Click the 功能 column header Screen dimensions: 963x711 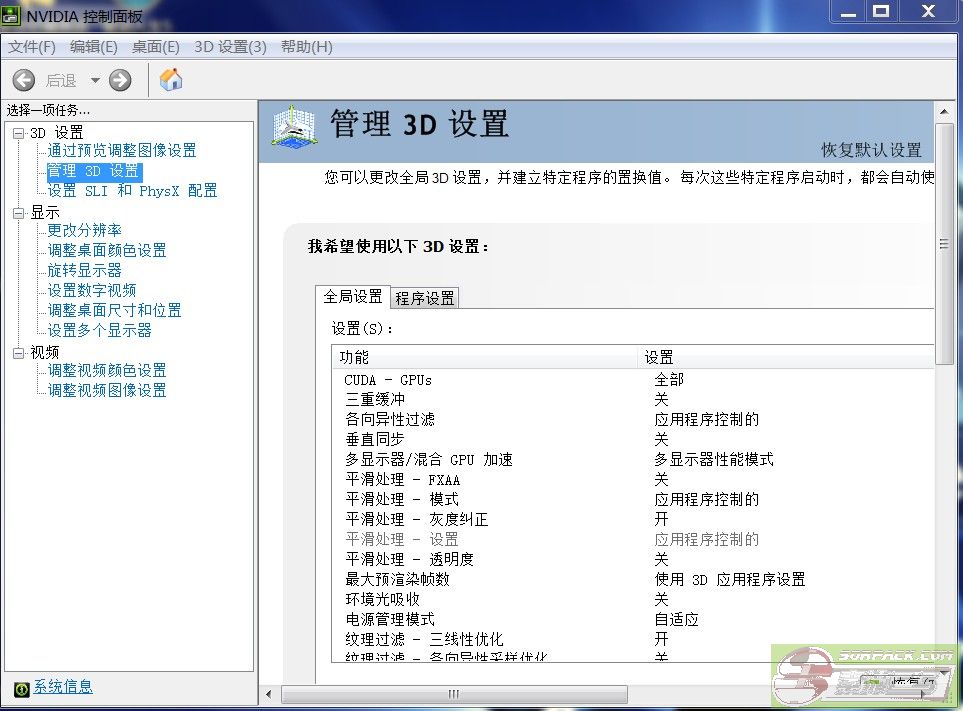485,357
